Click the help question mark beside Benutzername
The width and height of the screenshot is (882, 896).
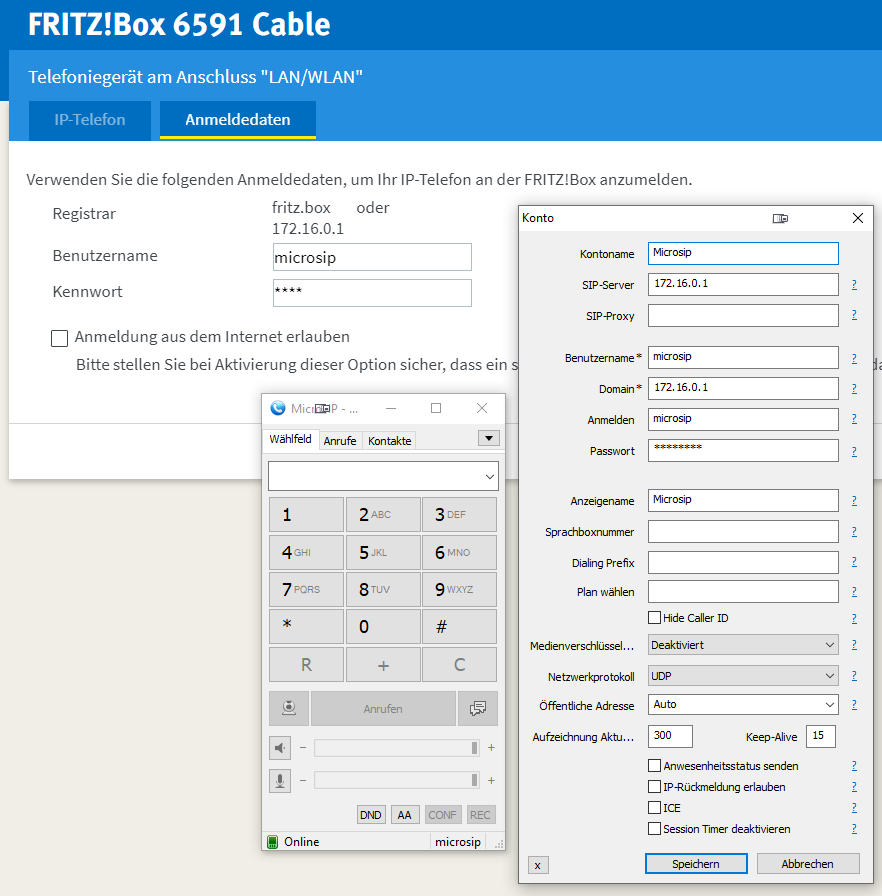point(854,358)
